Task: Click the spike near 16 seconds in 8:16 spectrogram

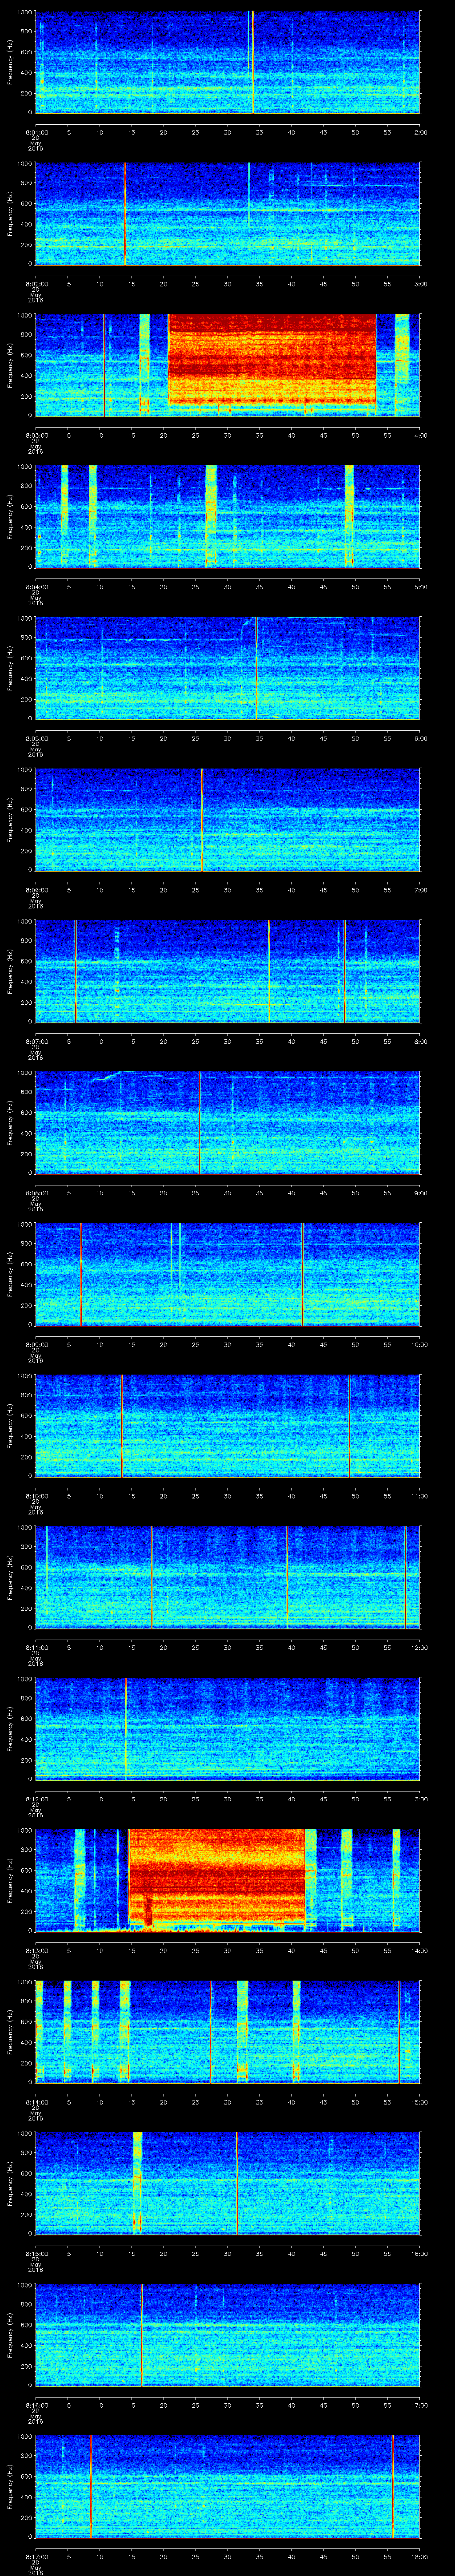Action: coord(142,2334)
